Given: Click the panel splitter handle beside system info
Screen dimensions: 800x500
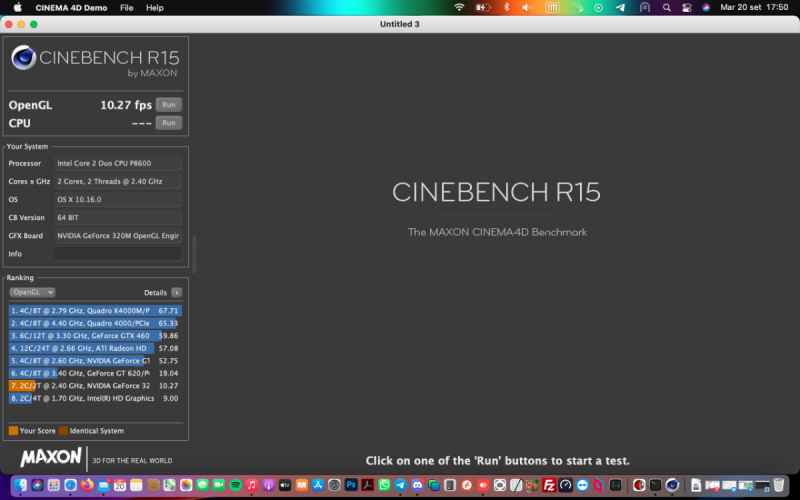Looking at the screenshot, I should tap(194, 254).
